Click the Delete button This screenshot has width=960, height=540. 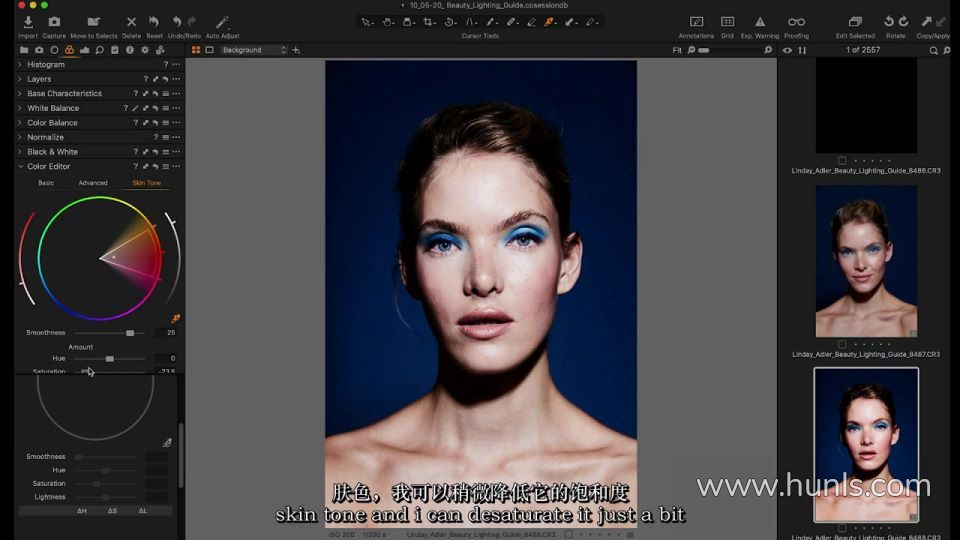coord(131,27)
